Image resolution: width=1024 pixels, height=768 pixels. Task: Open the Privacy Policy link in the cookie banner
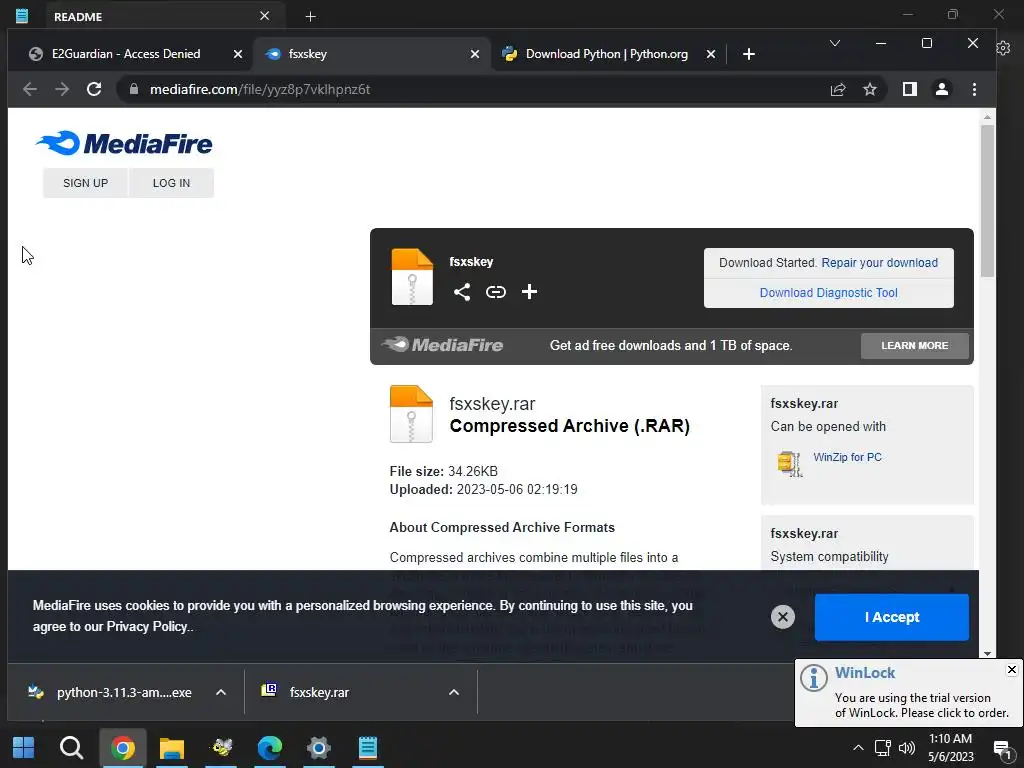[x=147, y=626]
